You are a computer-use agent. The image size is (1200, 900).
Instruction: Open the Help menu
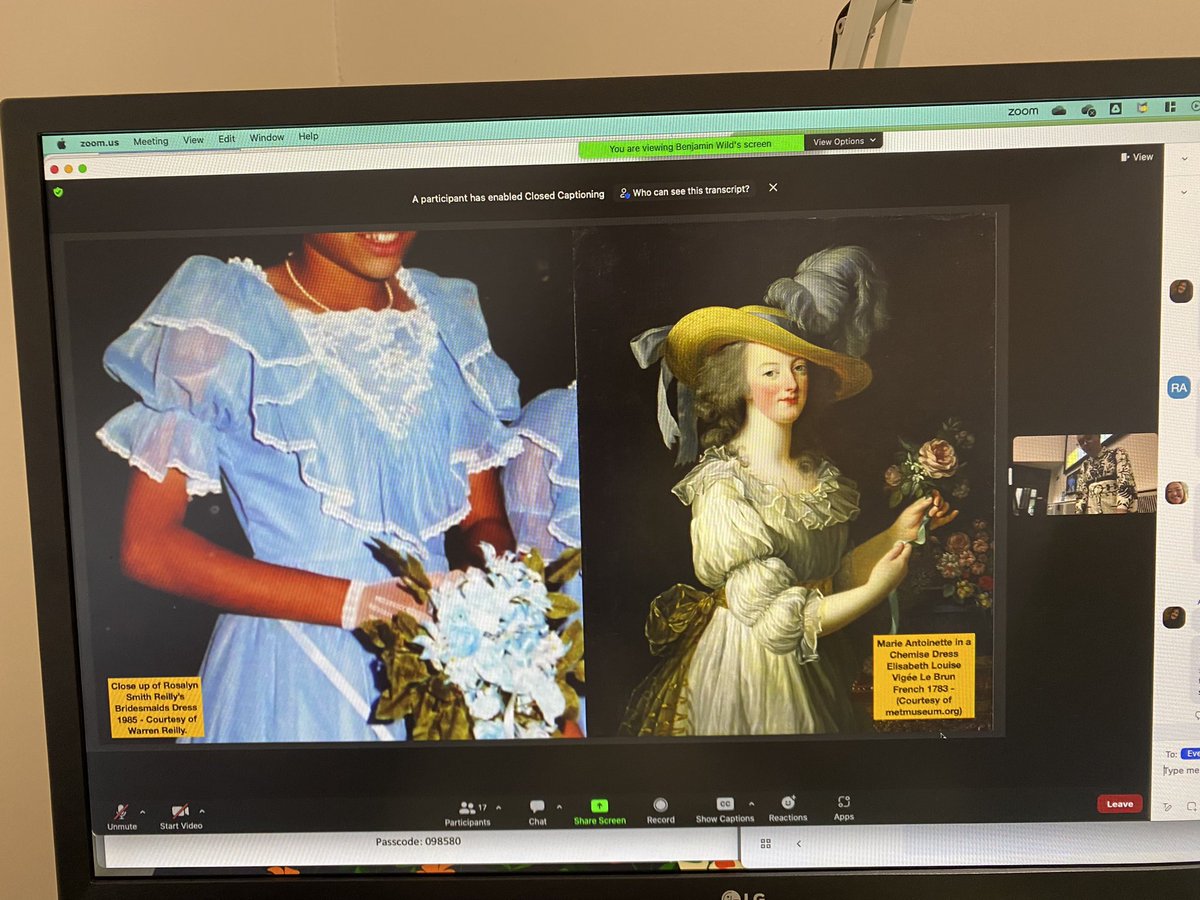click(x=308, y=137)
